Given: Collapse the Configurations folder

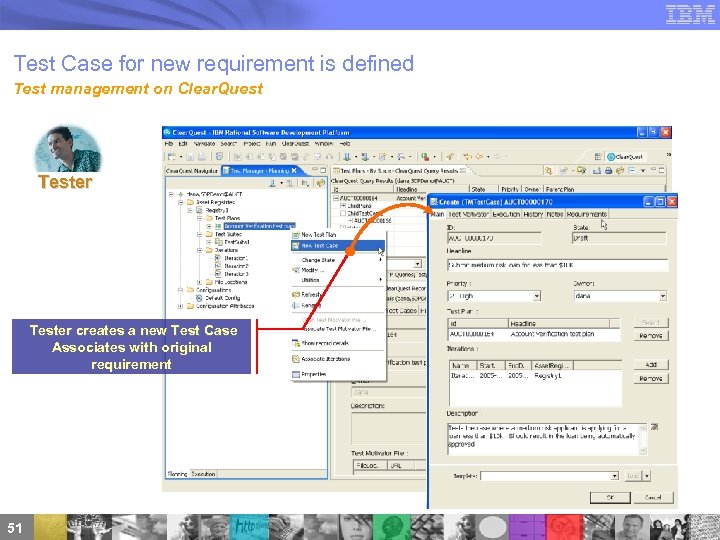Looking at the screenshot, I should [x=181, y=290].
